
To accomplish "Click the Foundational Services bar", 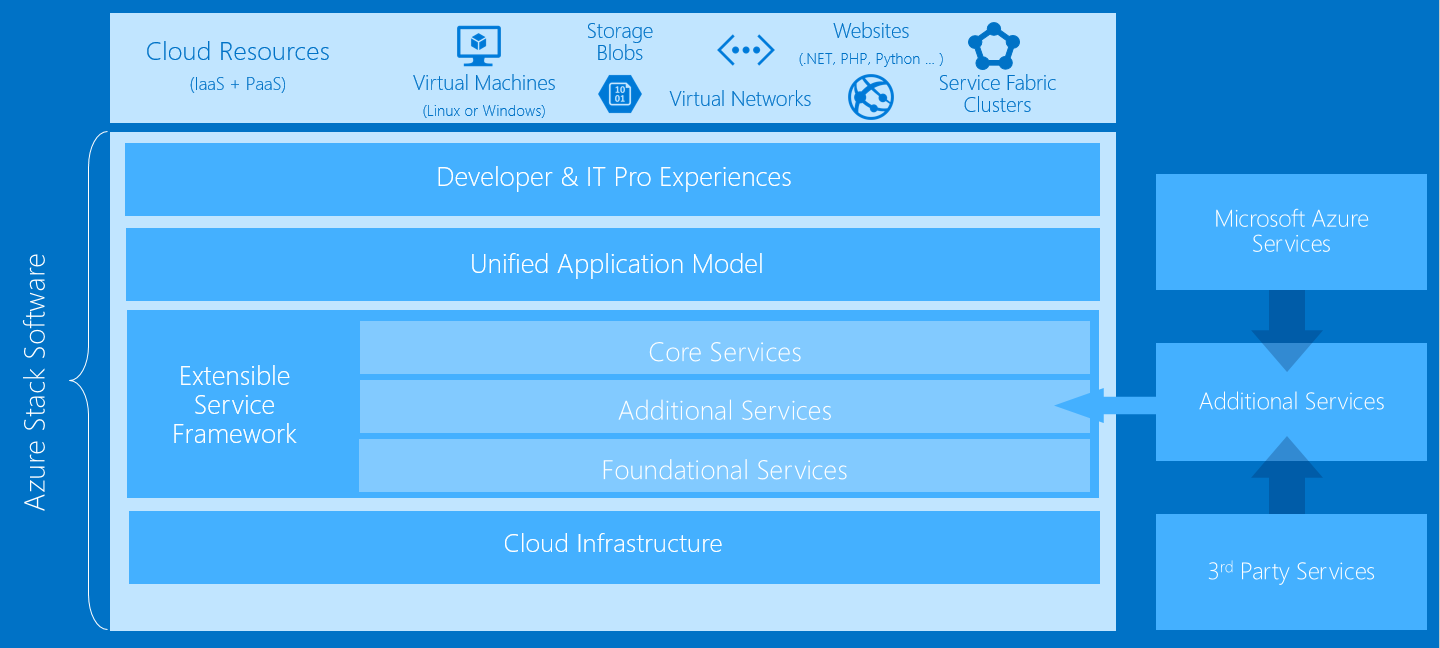I will pyautogui.click(x=724, y=466).
